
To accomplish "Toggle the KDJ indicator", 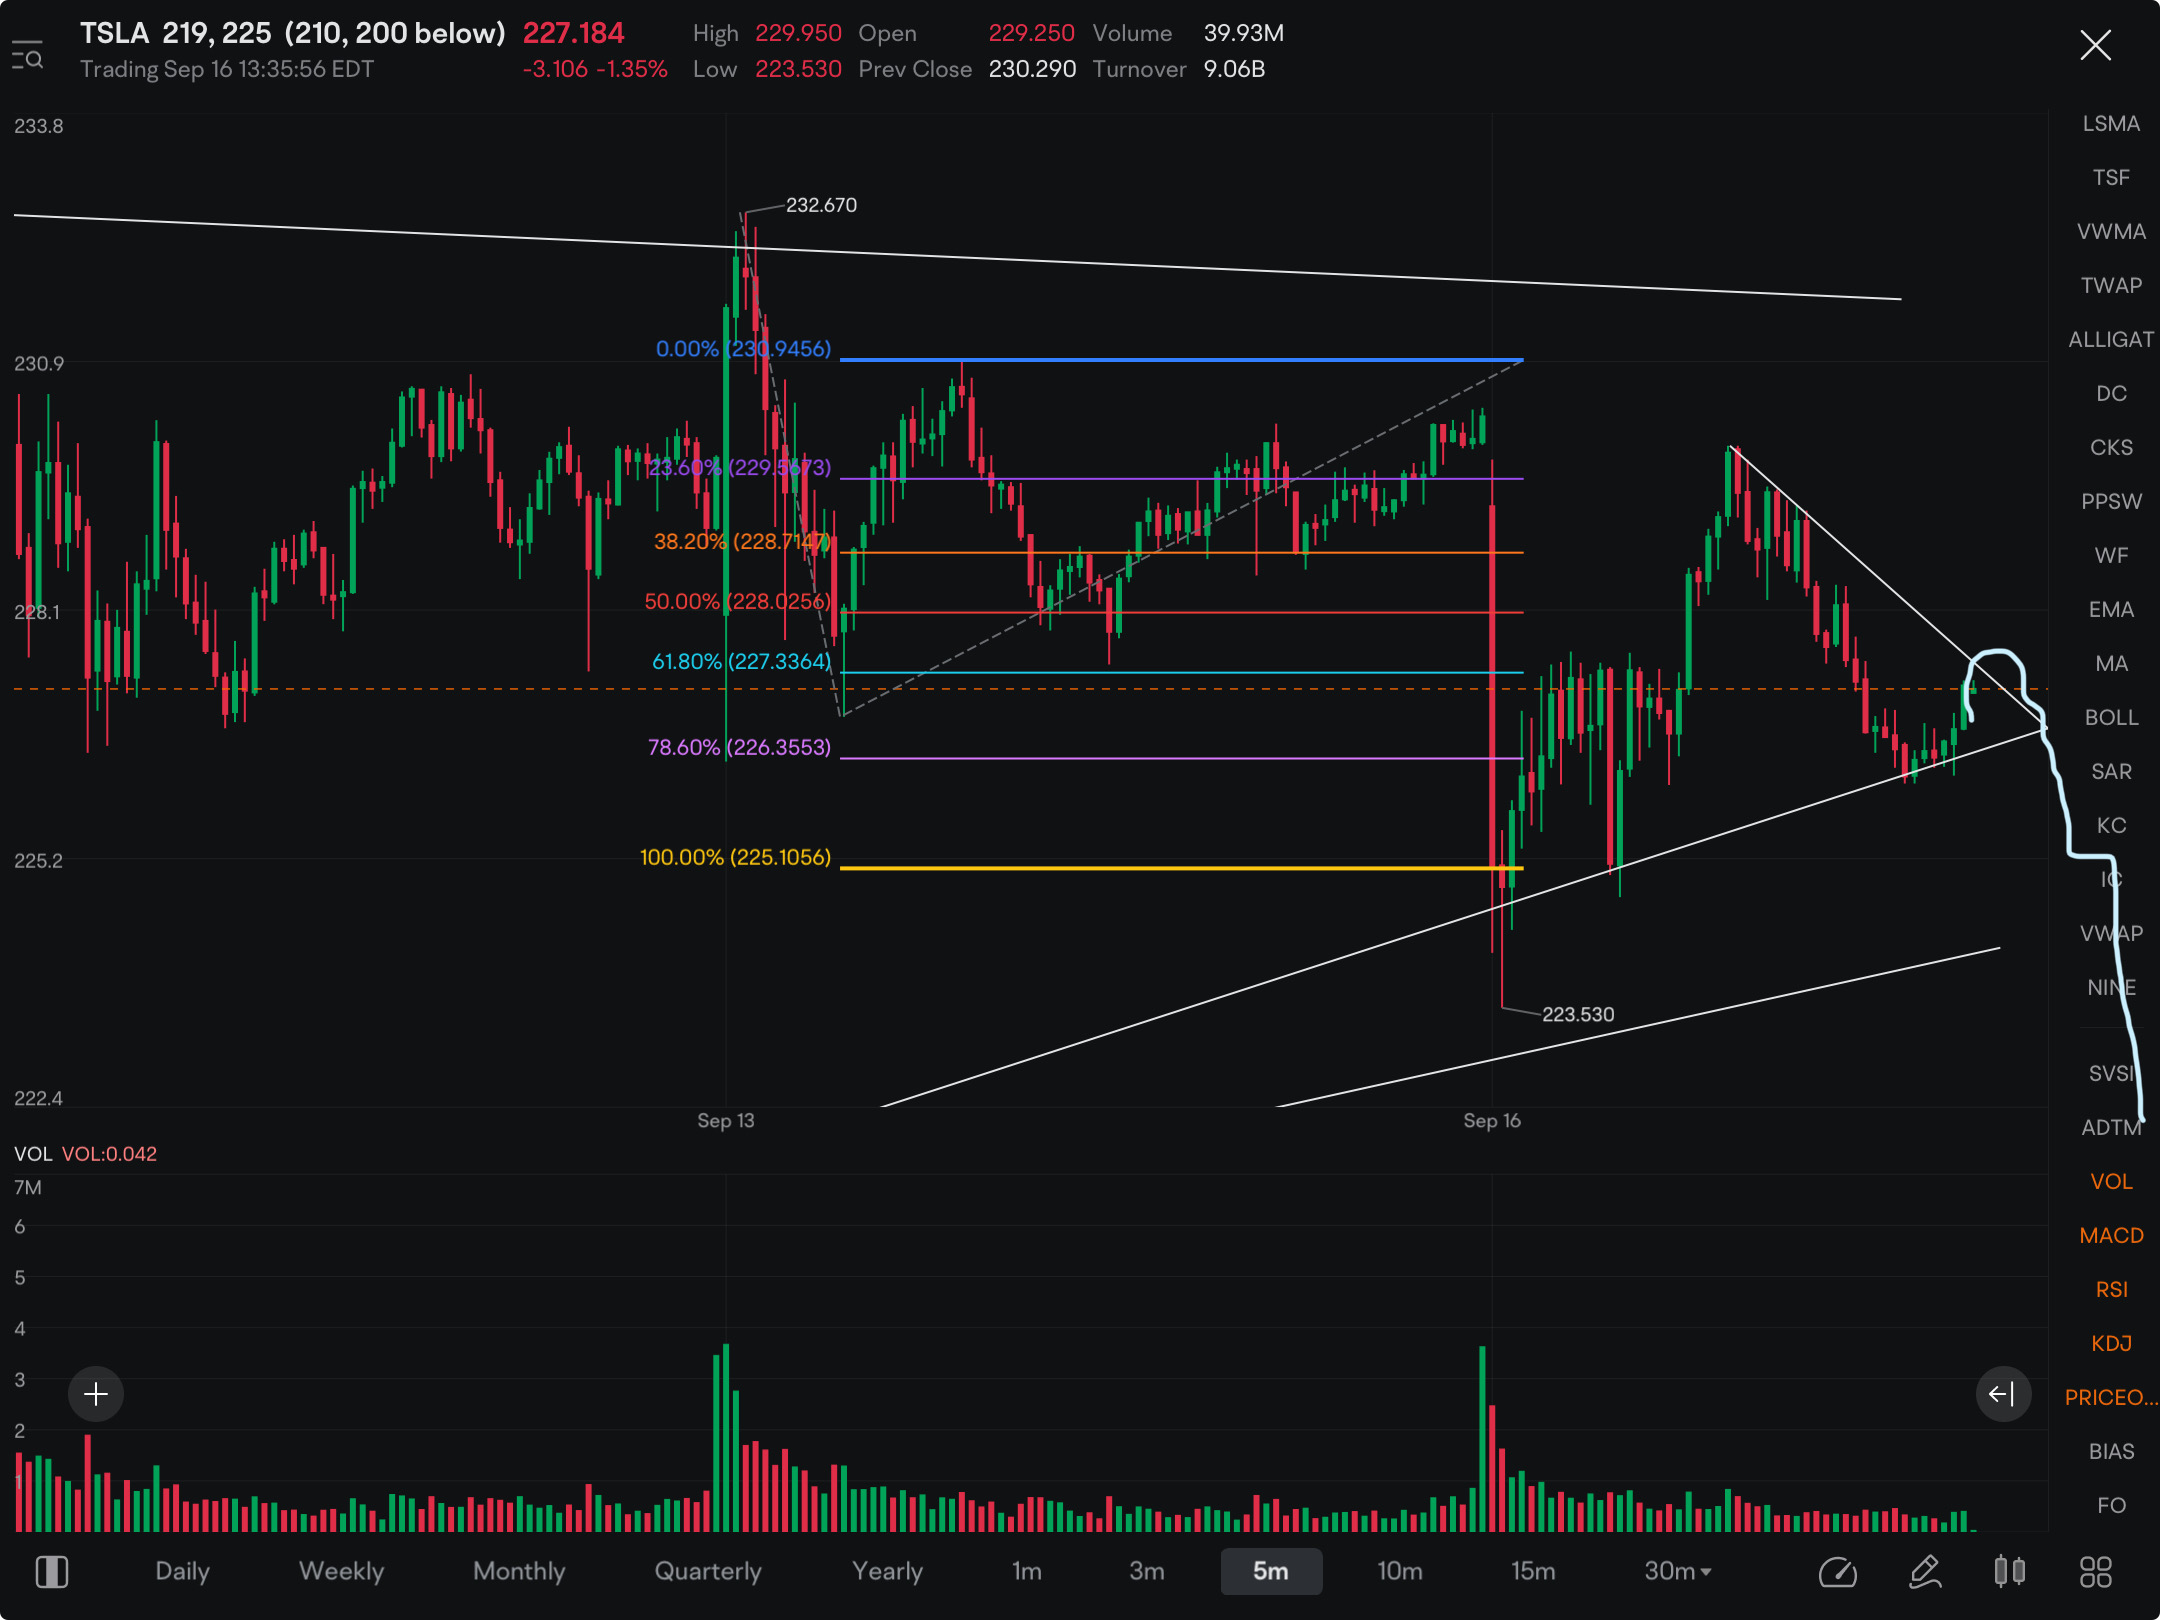I will [2111, 1344].
